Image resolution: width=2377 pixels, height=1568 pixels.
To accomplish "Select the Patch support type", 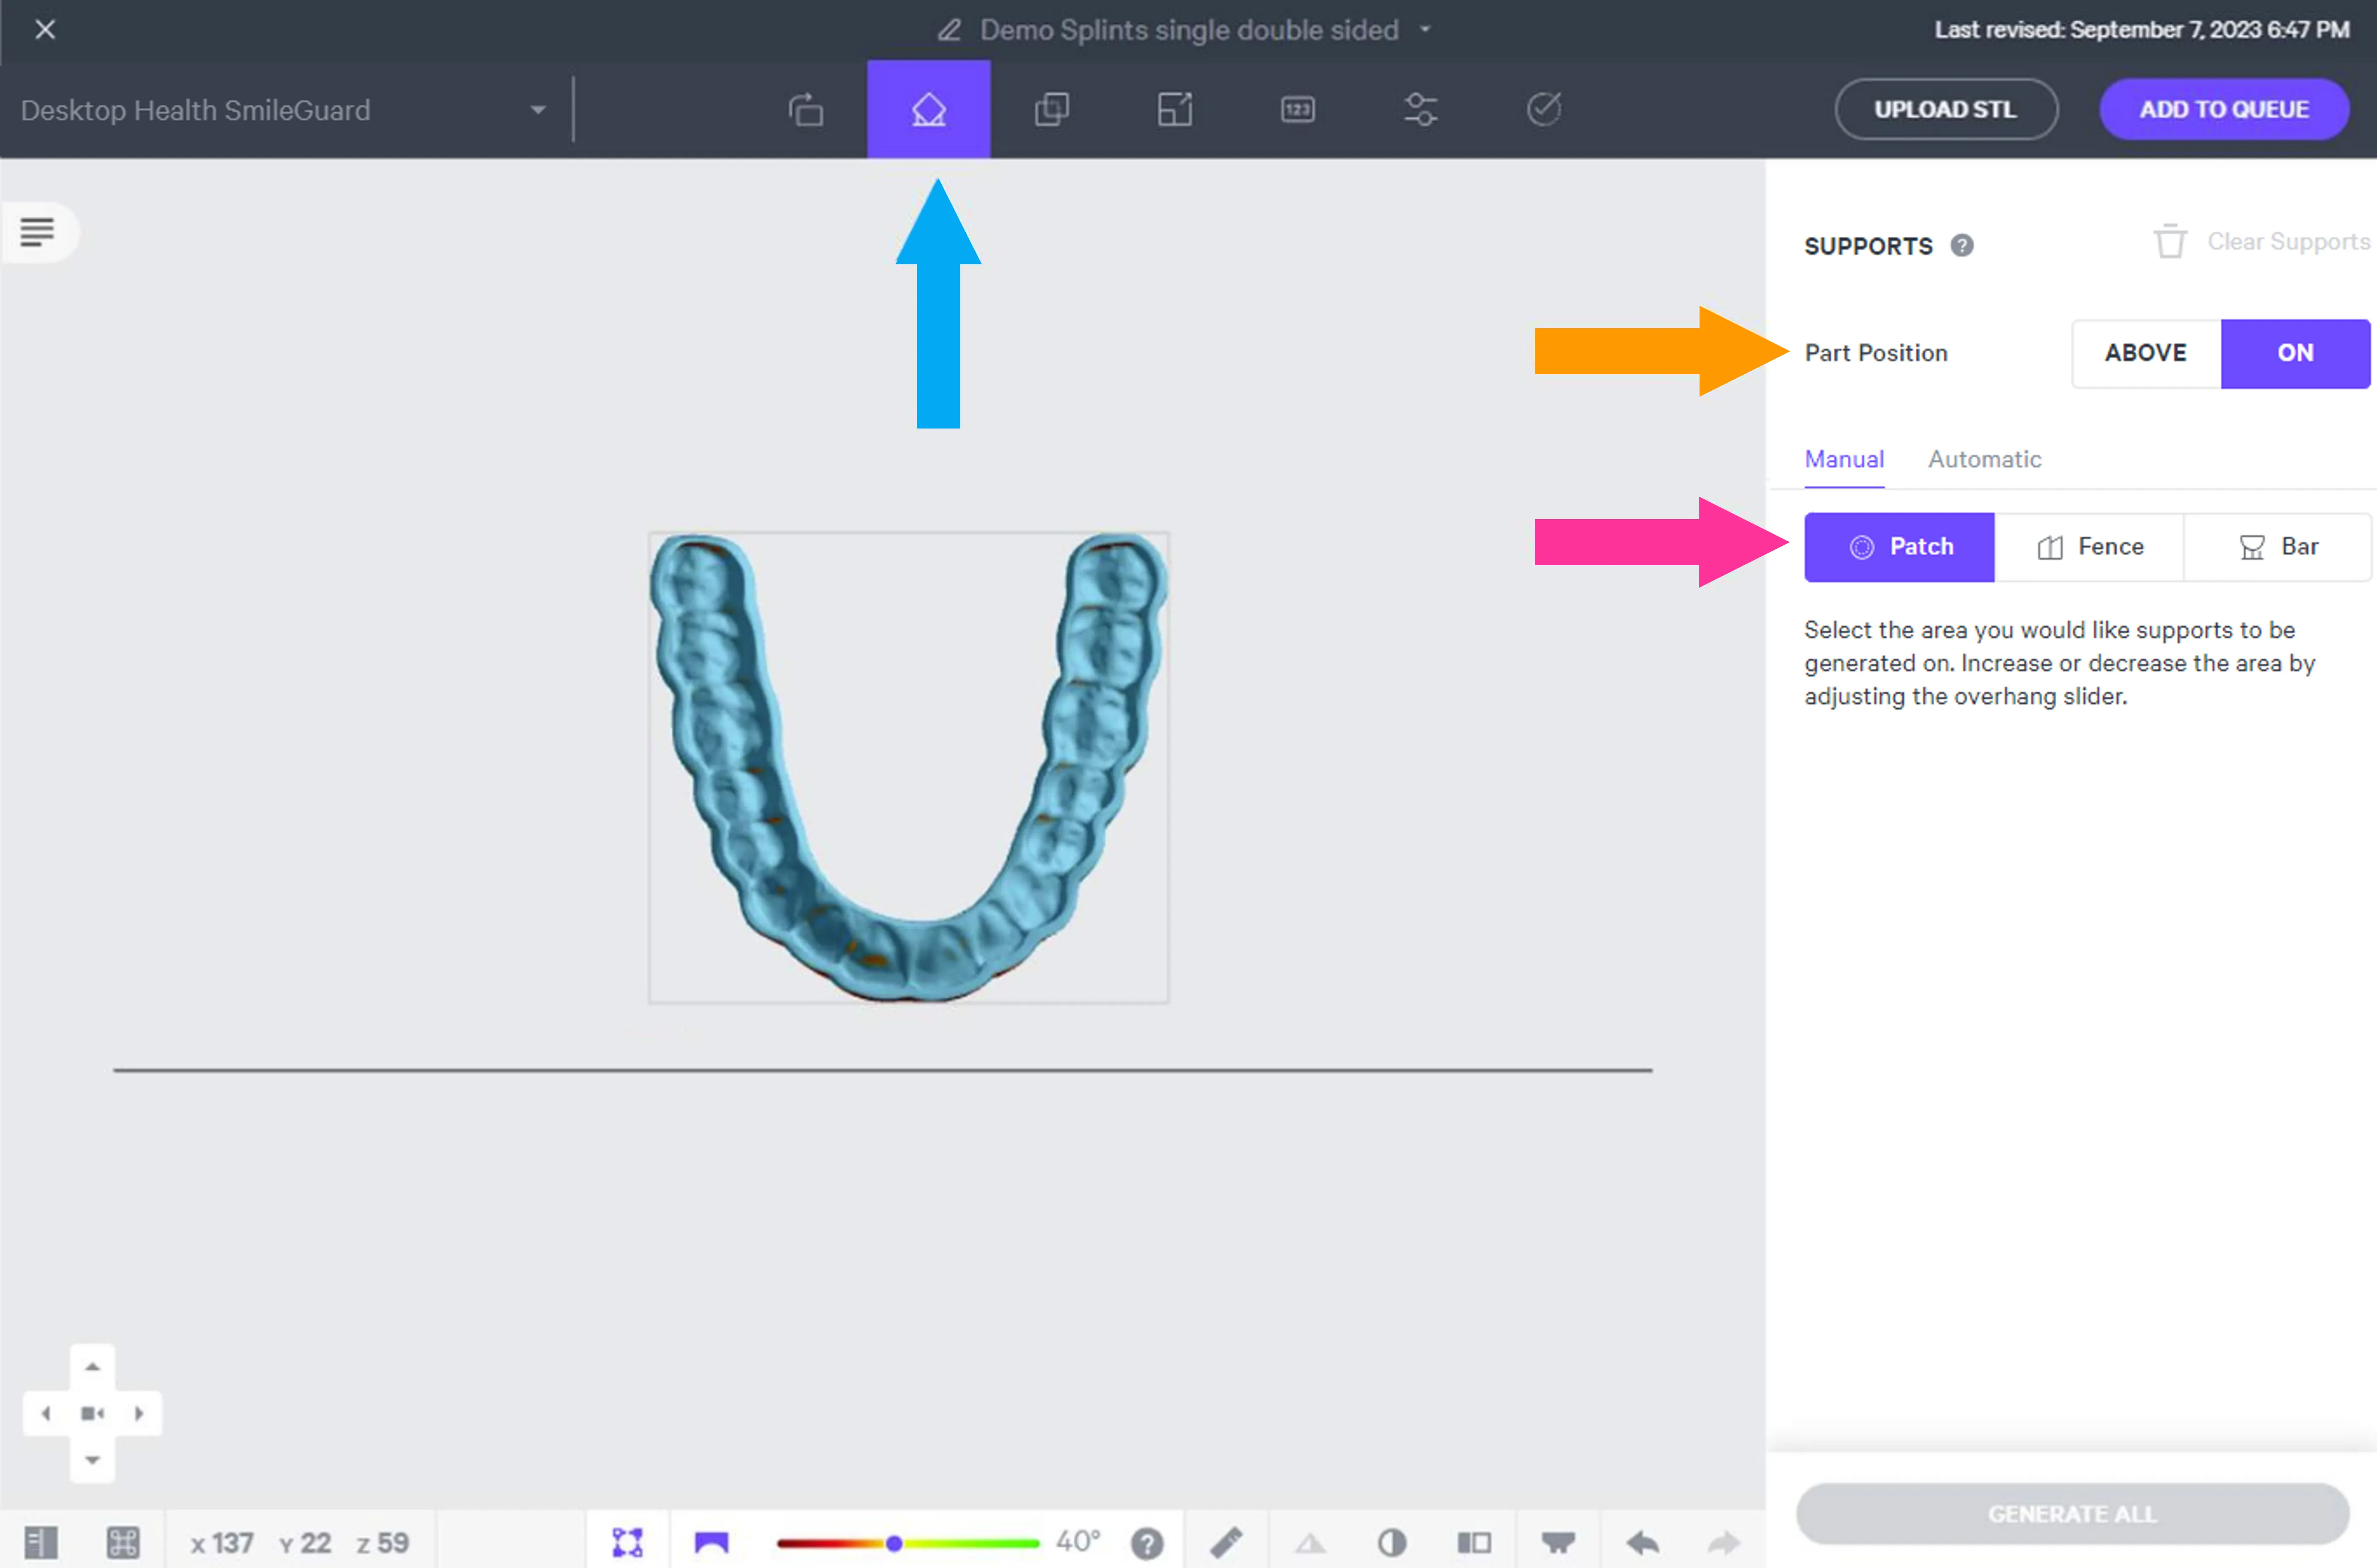I will [1899, 547].
